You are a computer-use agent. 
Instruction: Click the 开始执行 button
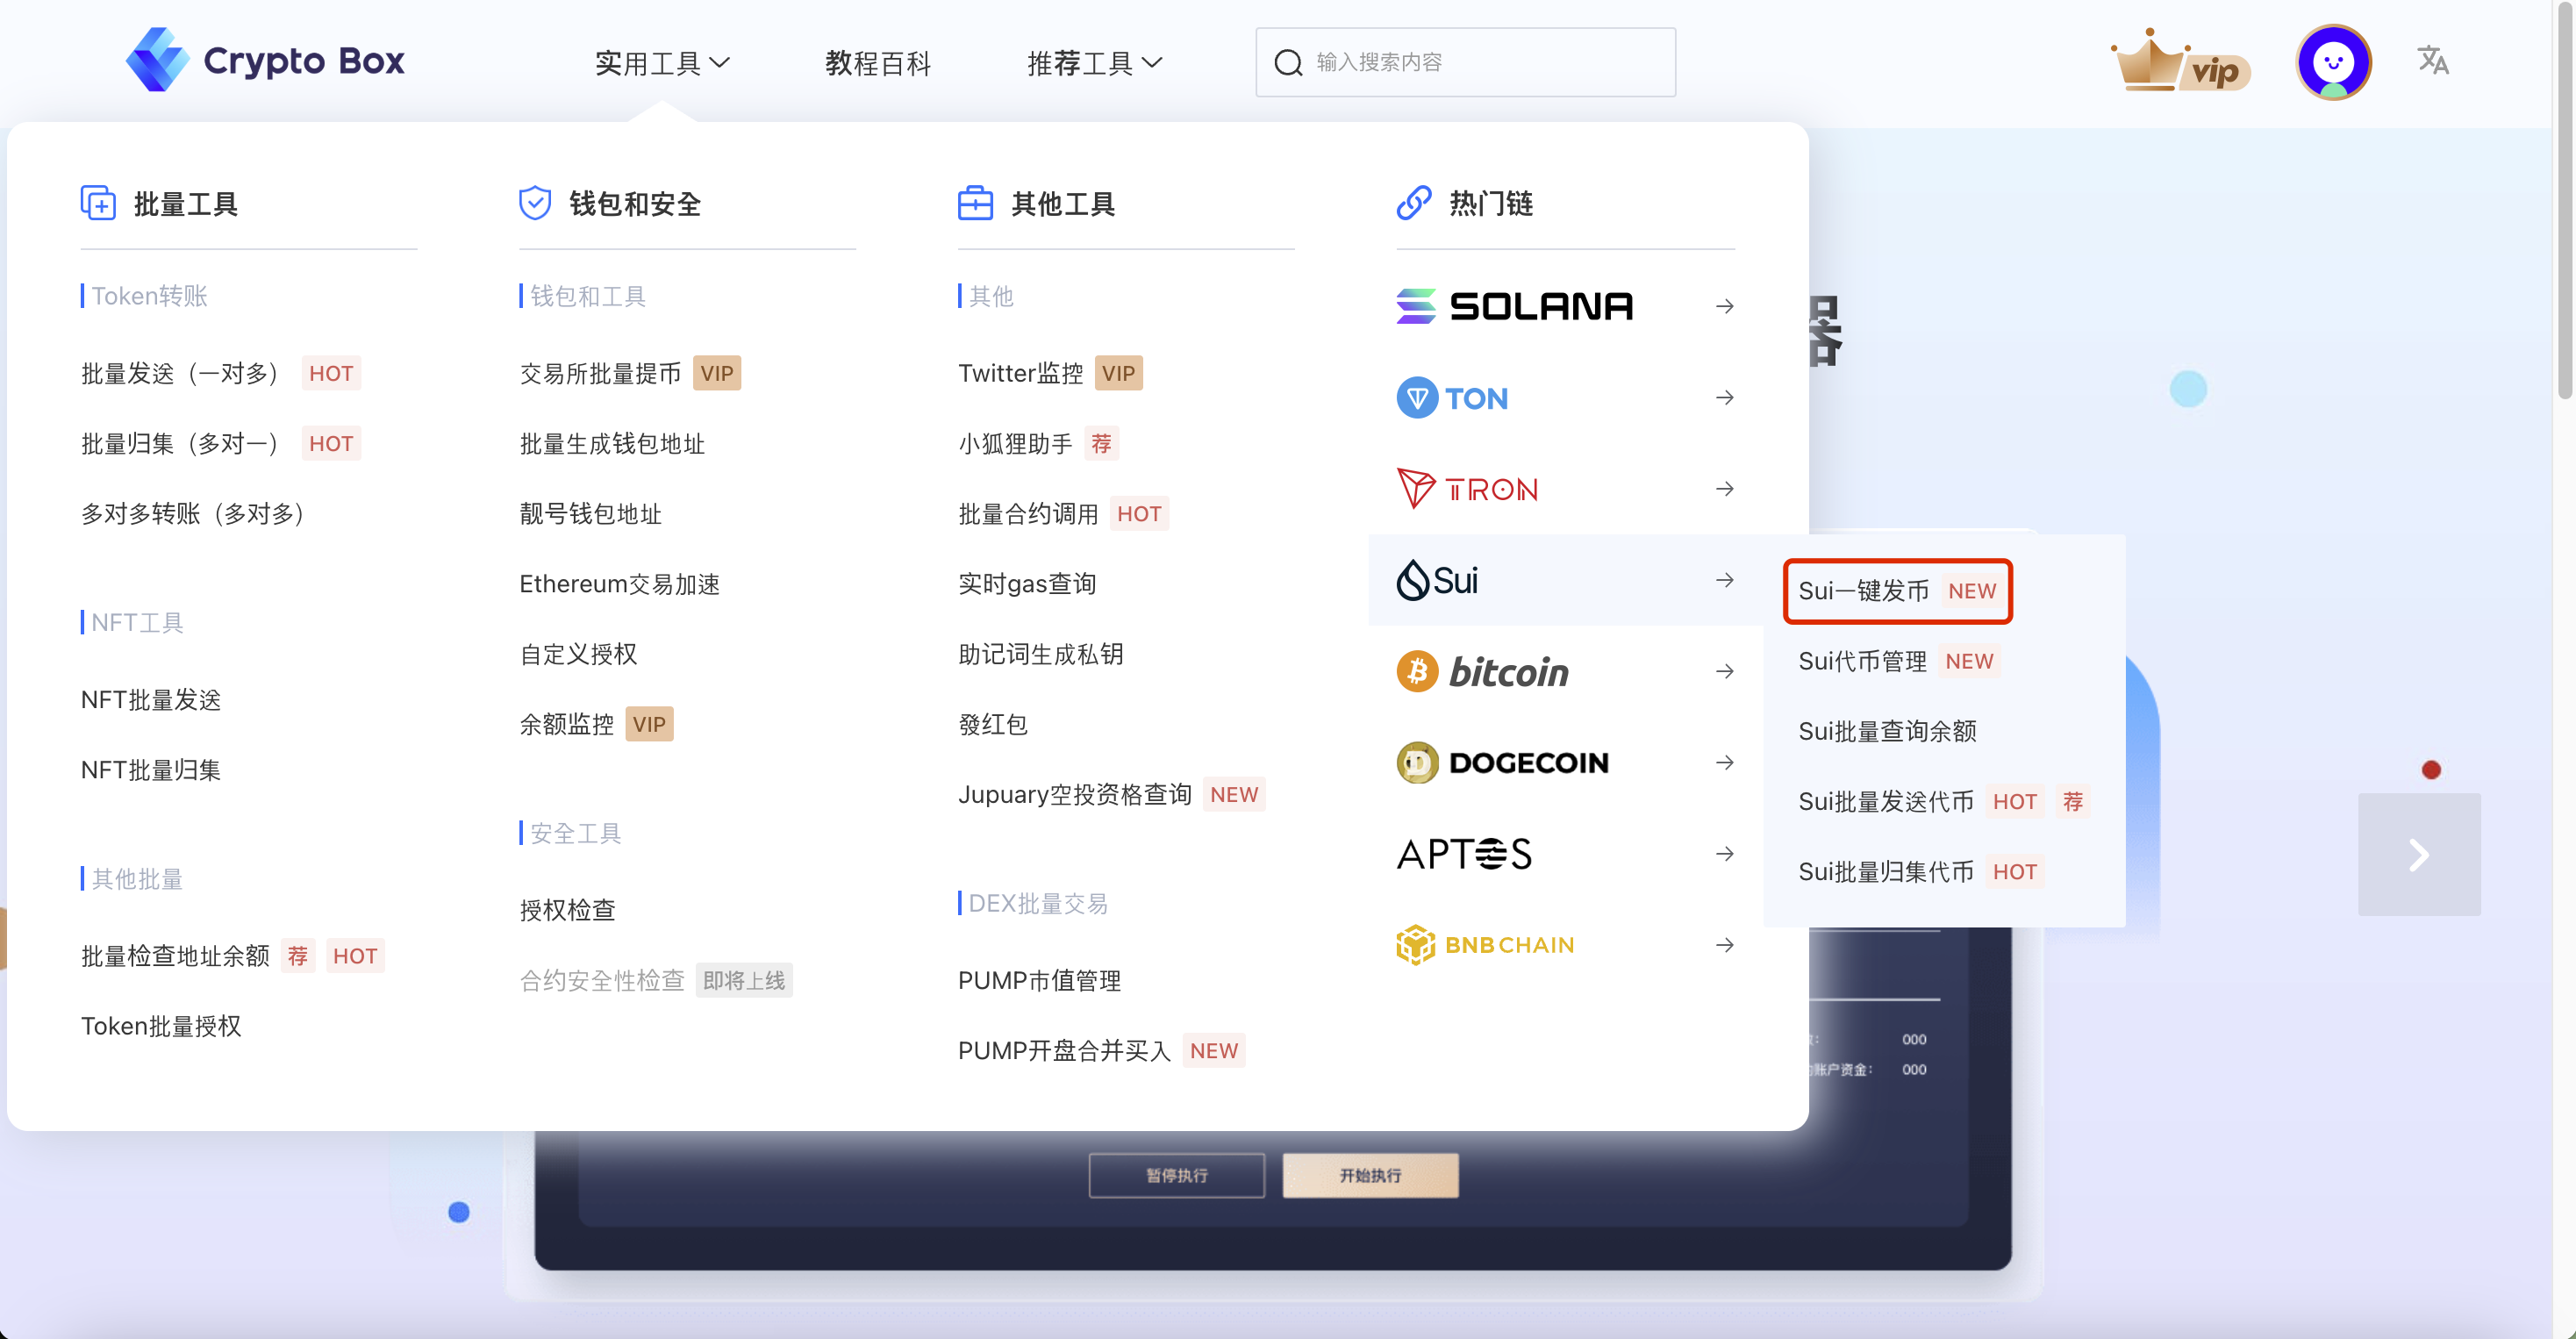[x=1370, y=1175]
